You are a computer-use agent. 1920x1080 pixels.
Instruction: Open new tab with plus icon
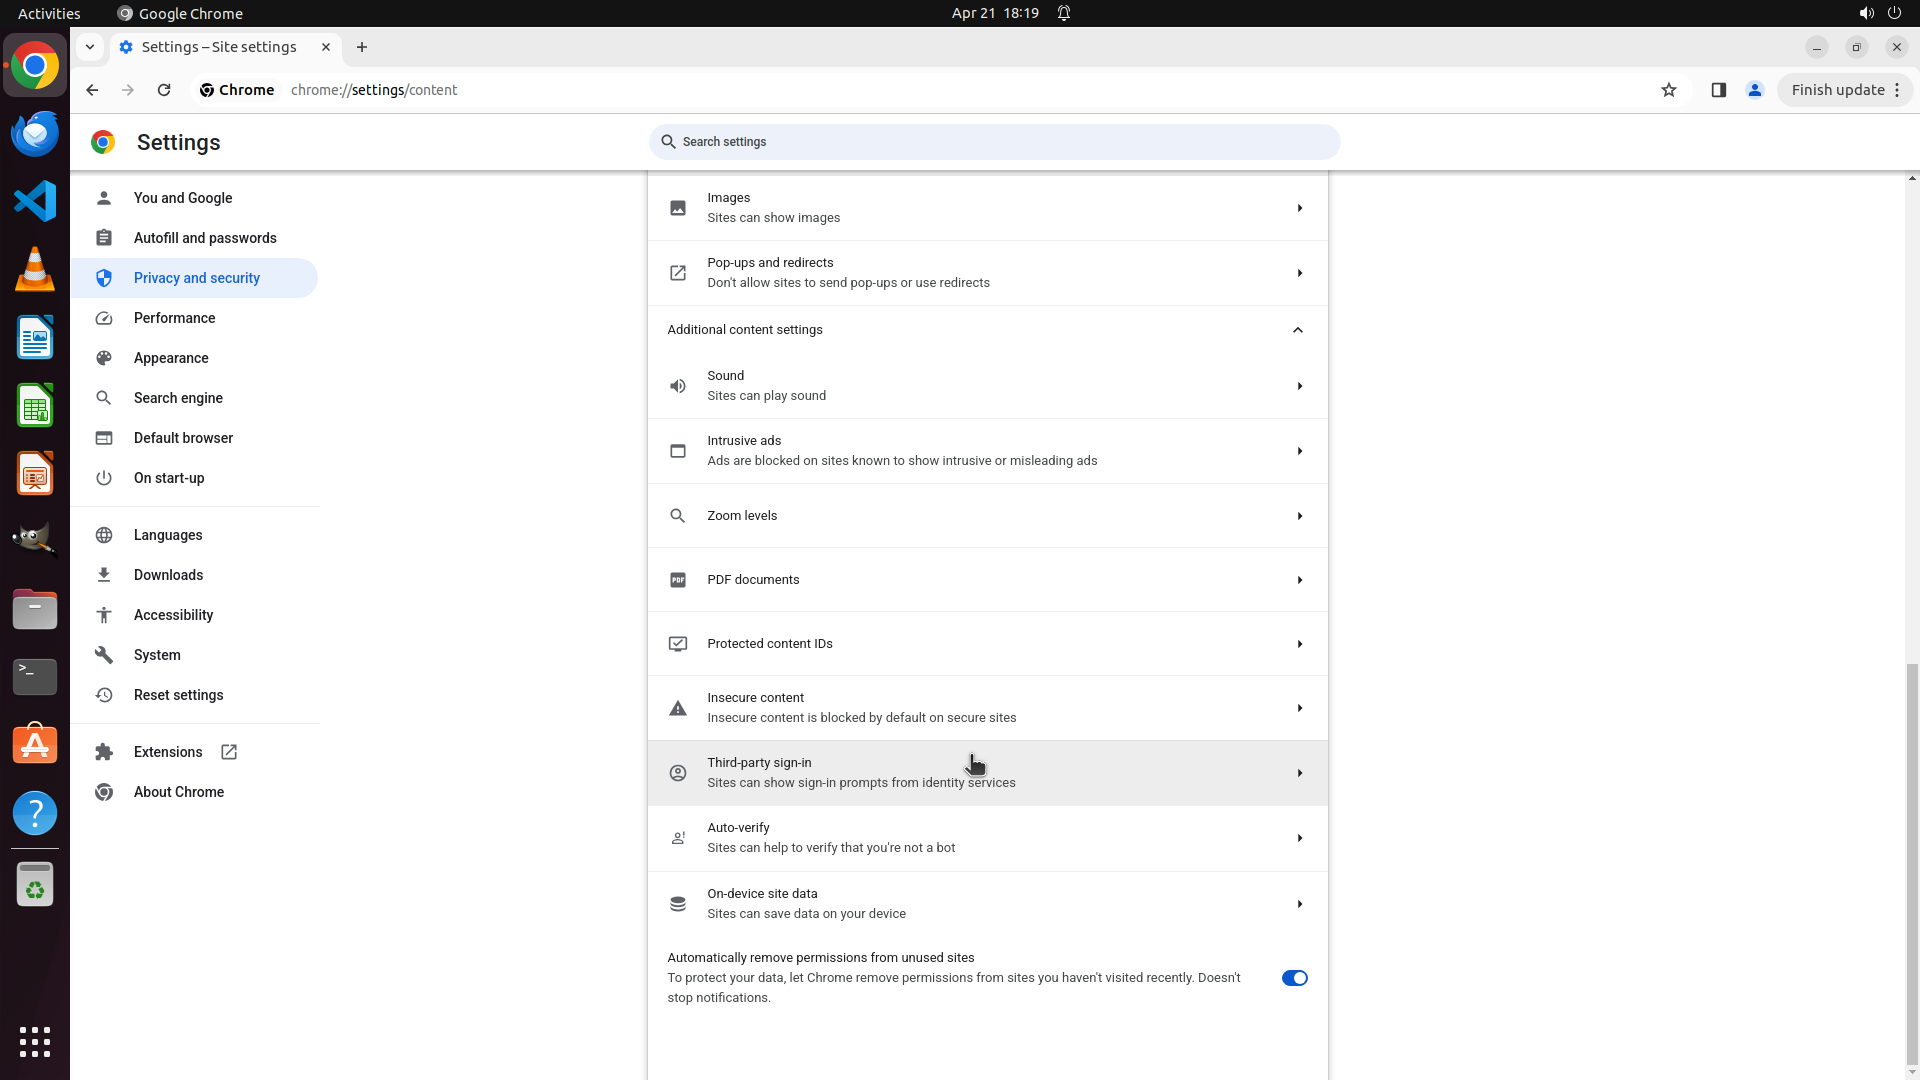click(x=362, y=47)
